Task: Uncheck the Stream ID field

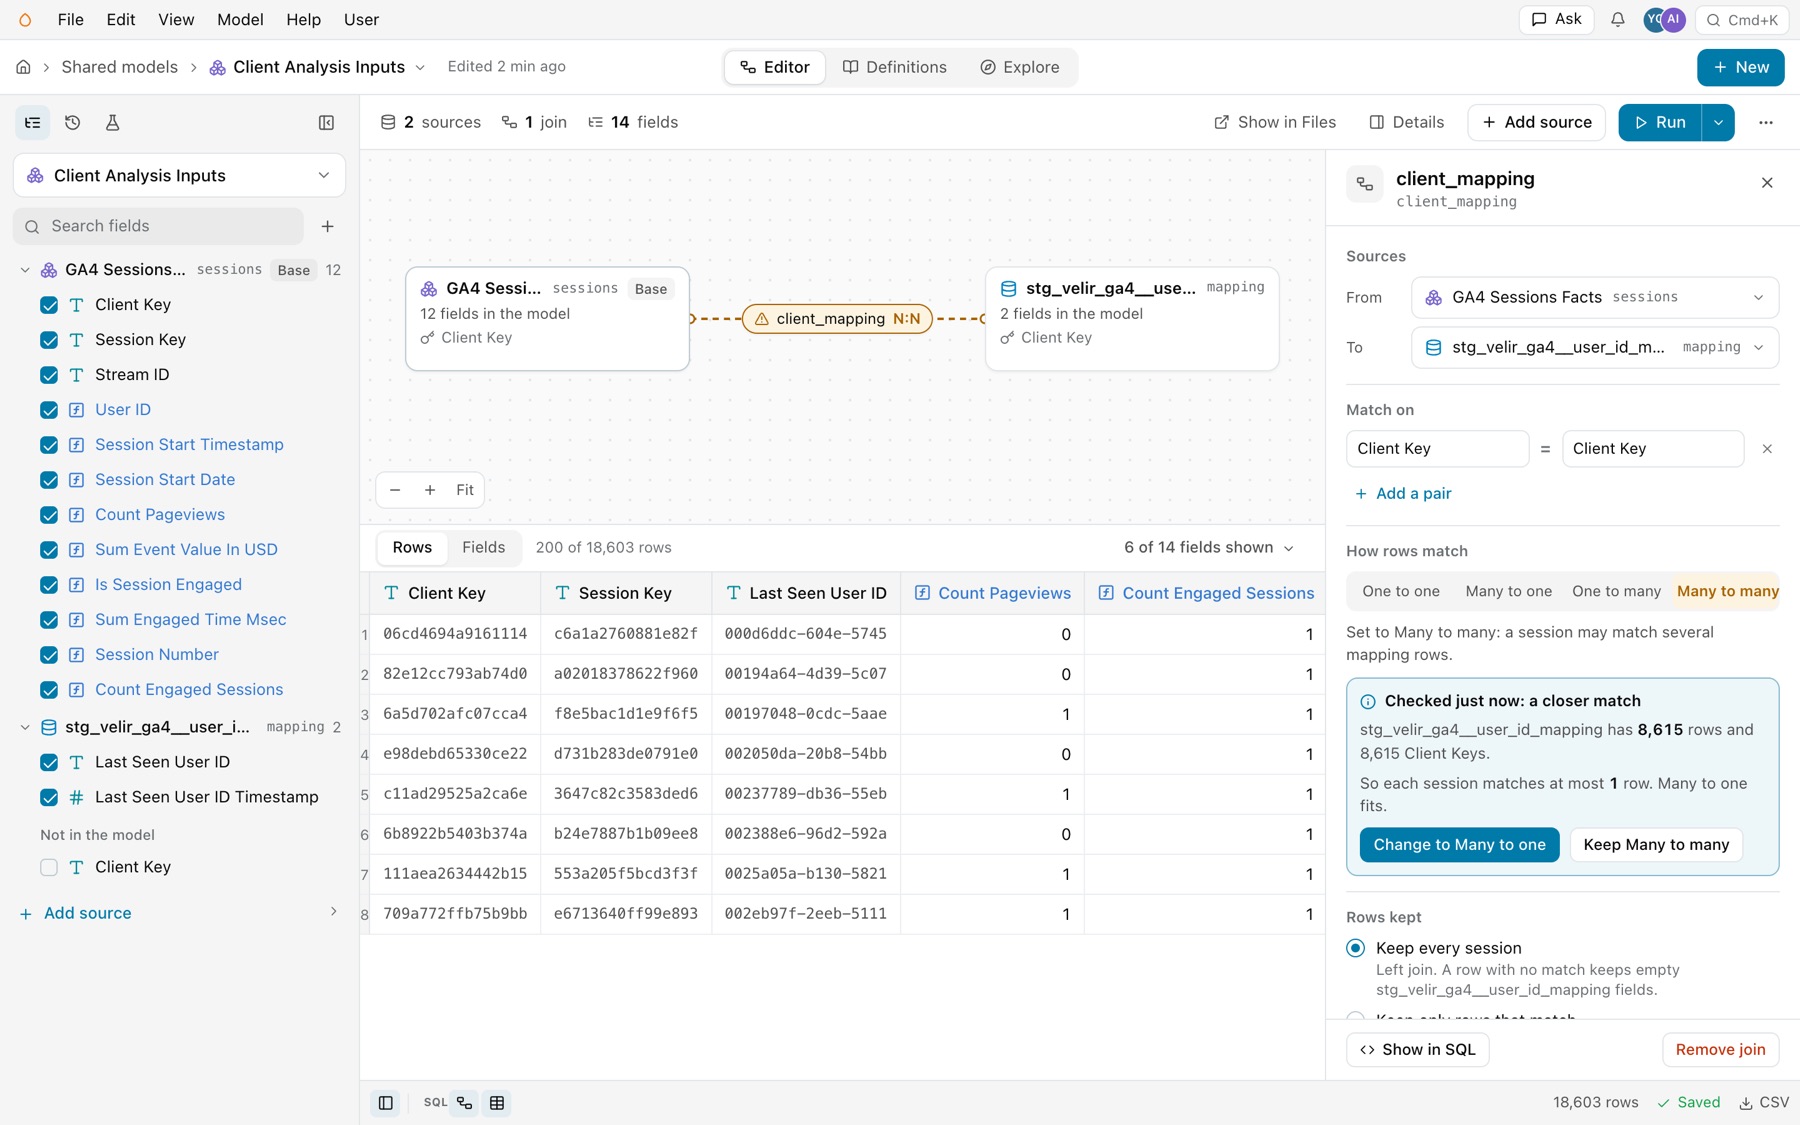Action: point(49,375)
